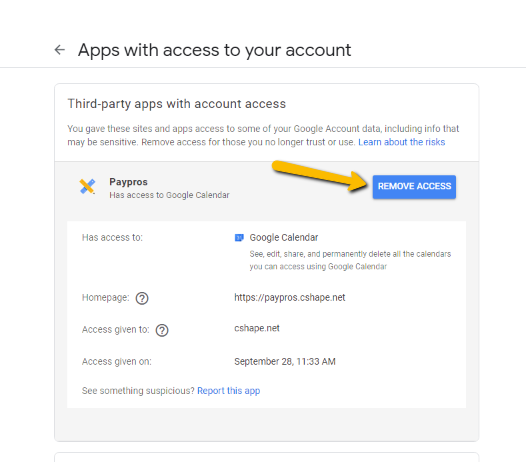Open the 'Report this app' link
This screenshot has height=462, width=526.
point(228,391)
